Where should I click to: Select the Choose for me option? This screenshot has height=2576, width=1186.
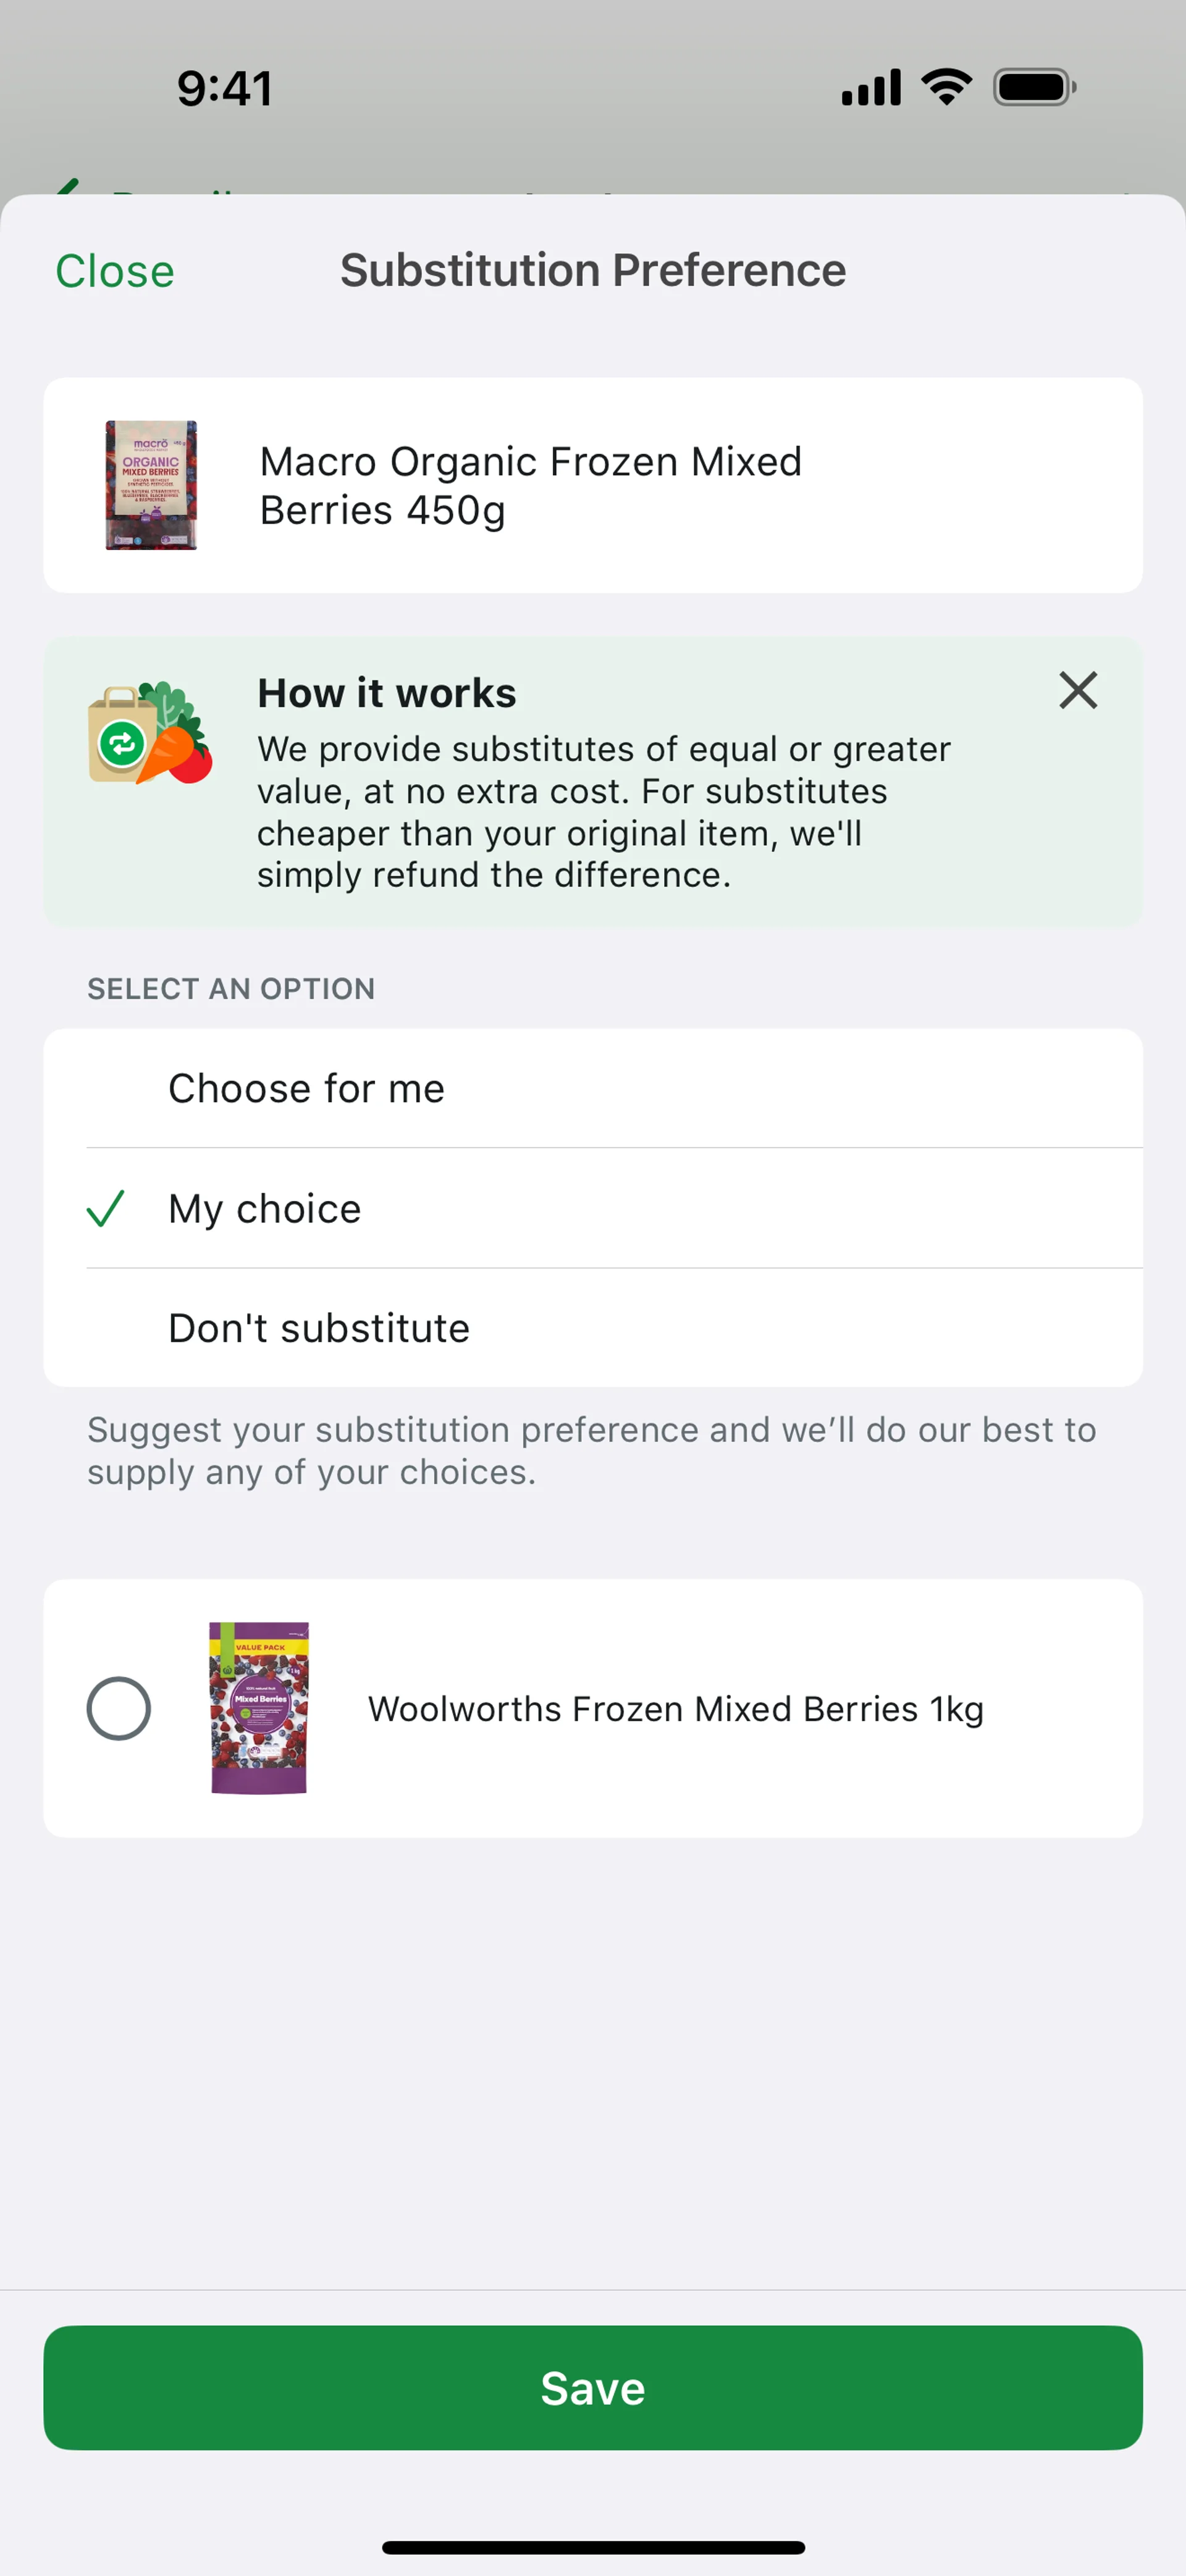306,1088
